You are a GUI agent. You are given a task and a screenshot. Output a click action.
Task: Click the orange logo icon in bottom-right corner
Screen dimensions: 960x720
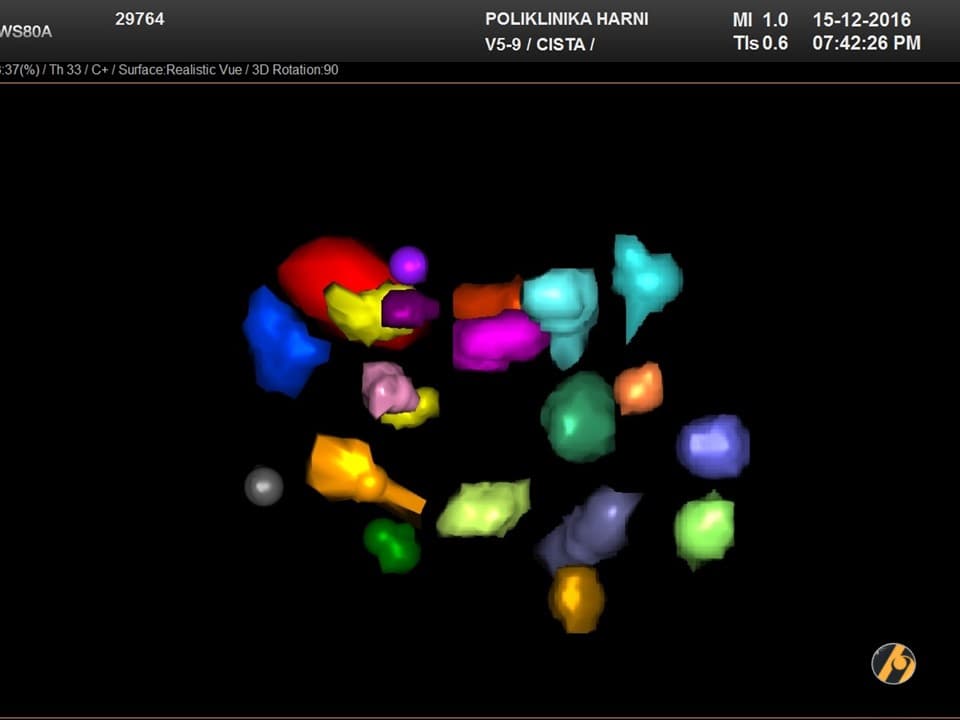pos(893,663)
